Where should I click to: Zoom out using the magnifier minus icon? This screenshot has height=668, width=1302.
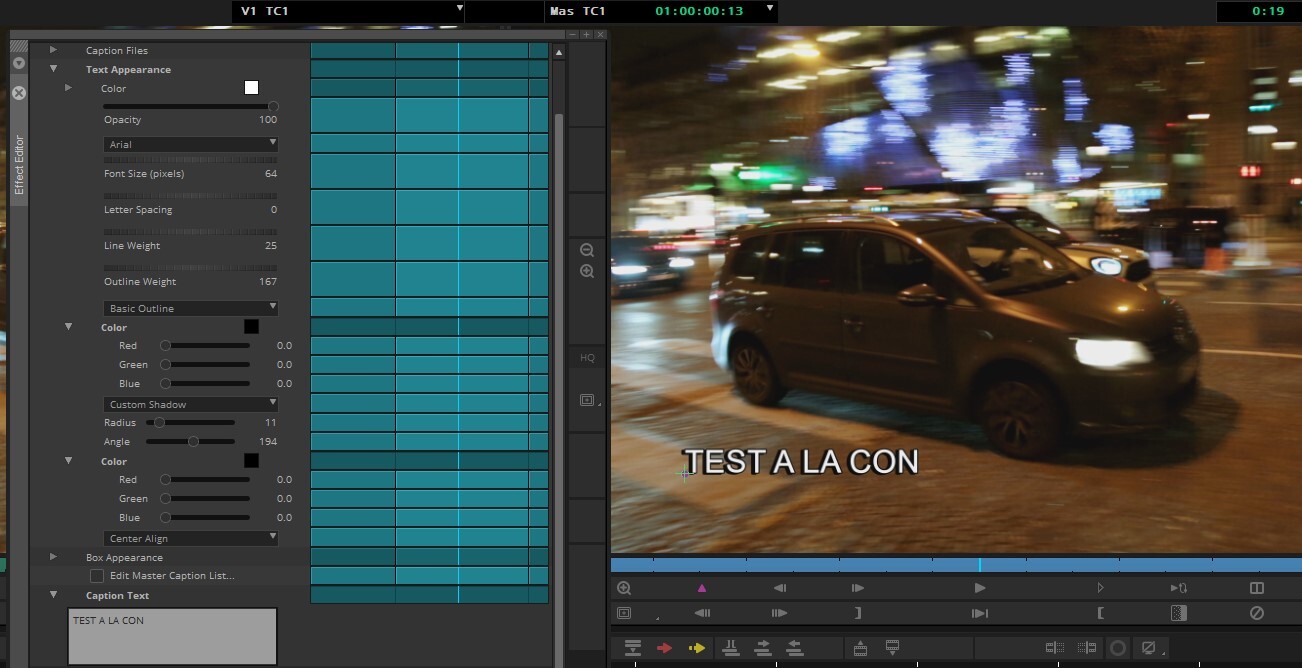click(587, 250)
